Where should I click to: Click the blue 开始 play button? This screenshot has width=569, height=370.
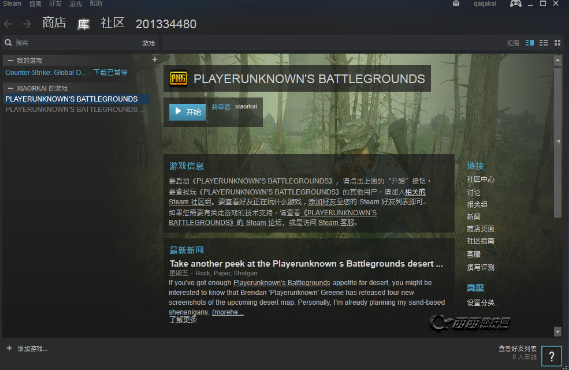[188, 112]
